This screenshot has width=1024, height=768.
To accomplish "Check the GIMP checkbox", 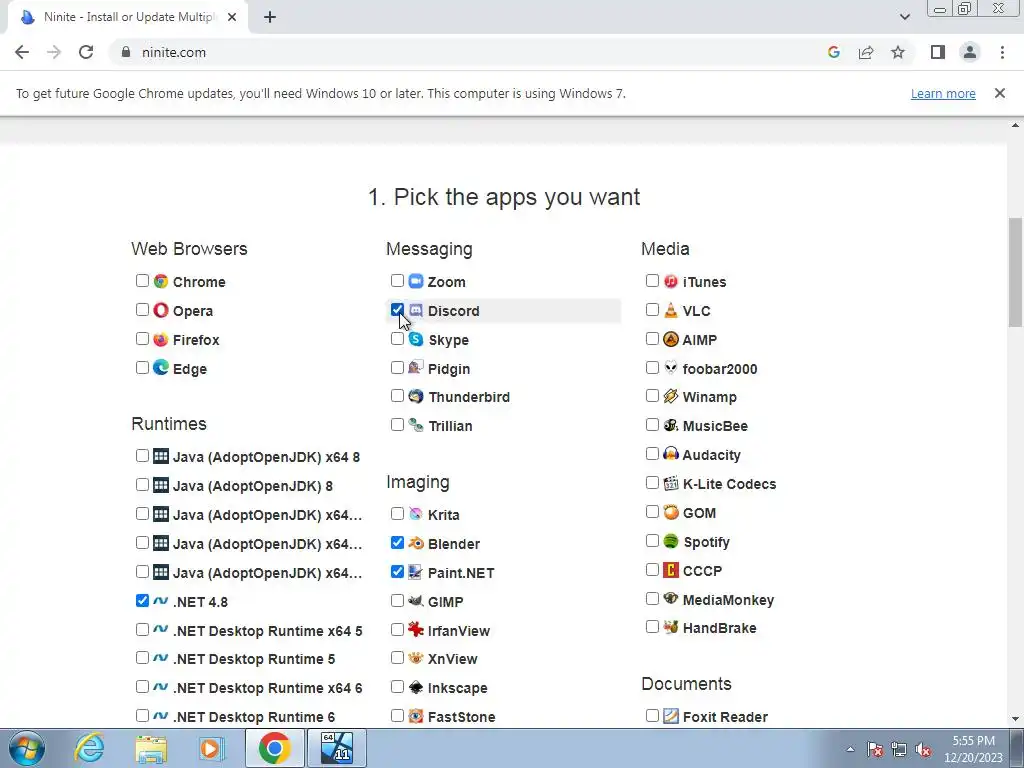I will click(397, 600).
